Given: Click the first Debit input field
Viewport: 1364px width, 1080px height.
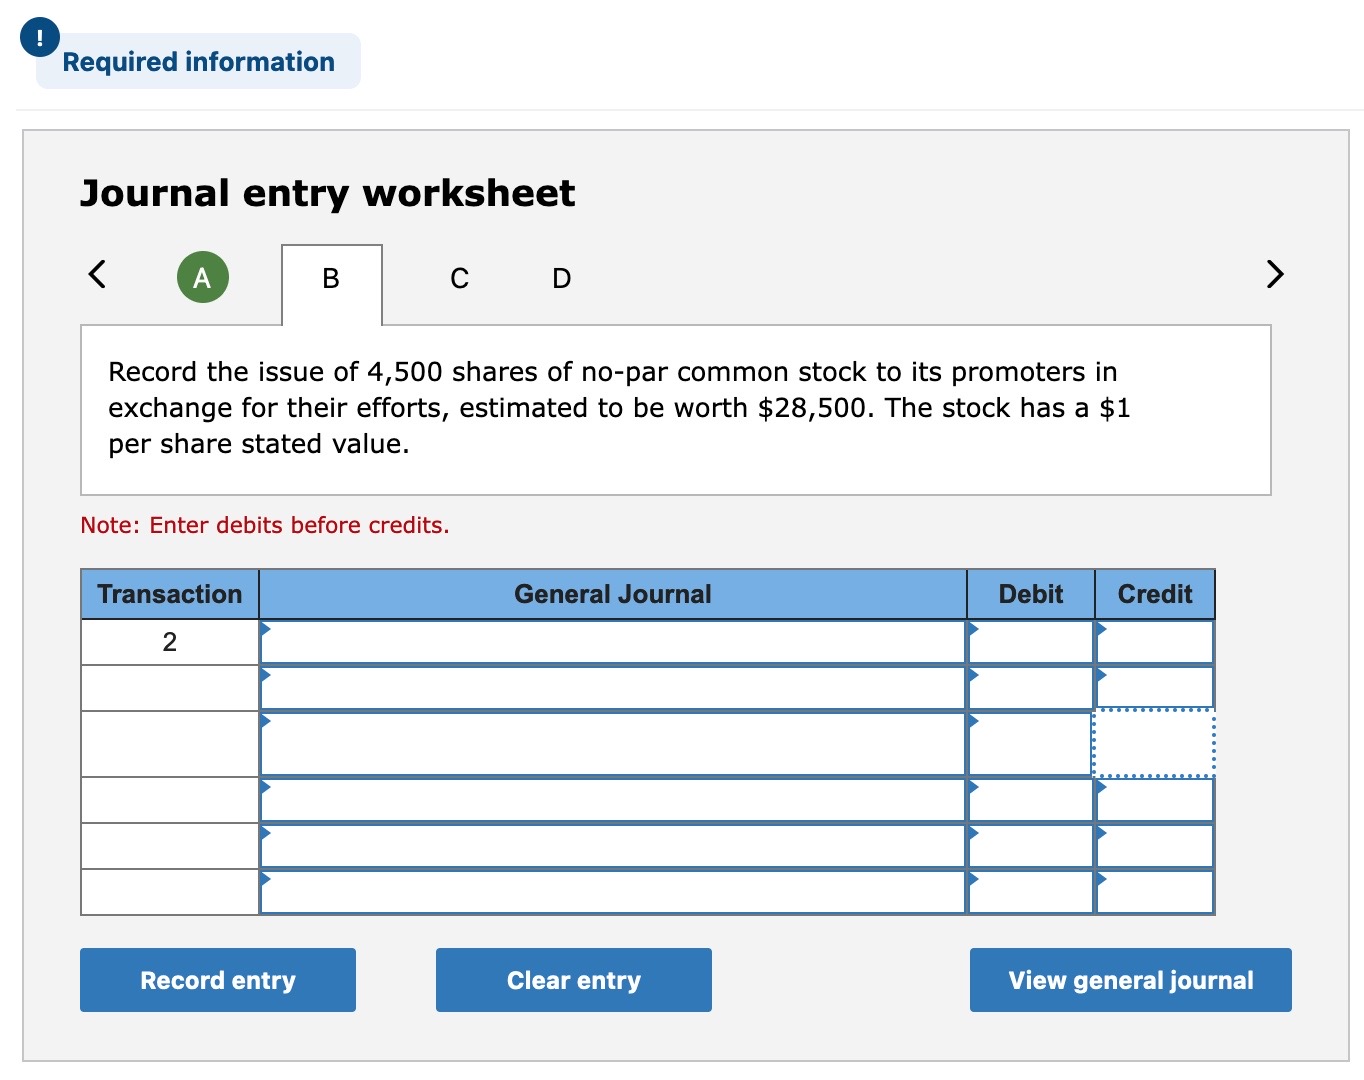Looking at the screenshot, I should pos(1030,641).
